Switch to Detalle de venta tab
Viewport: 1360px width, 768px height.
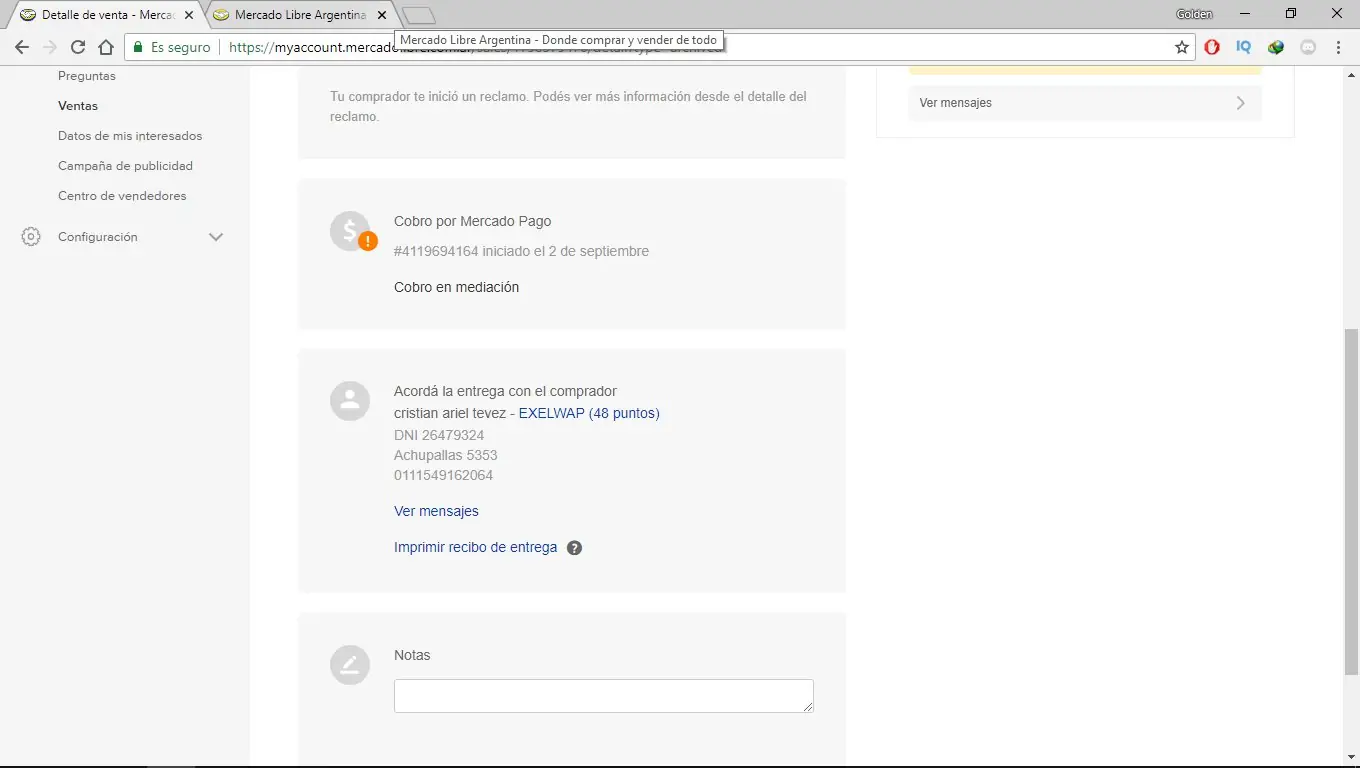[107, 15]
